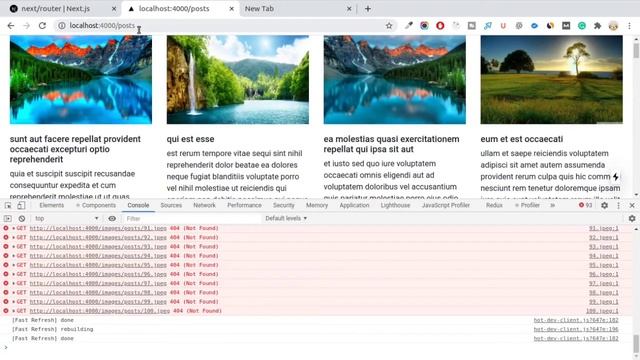
Task: Open the eyedropper color picker extension
Action: click(x=409, y=26)
